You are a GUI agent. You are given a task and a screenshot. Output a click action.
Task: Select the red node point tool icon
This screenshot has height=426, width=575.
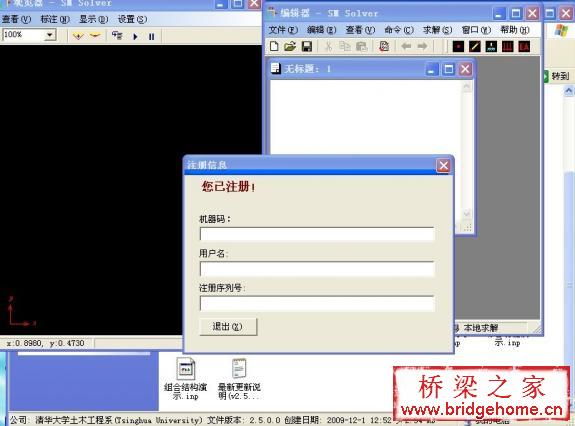click(x=458, y=46)
